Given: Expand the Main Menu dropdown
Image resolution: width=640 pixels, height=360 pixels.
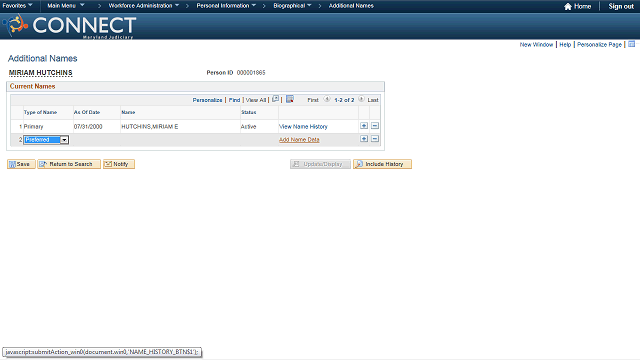Looking at the screenshot, I should click(66, 6).
